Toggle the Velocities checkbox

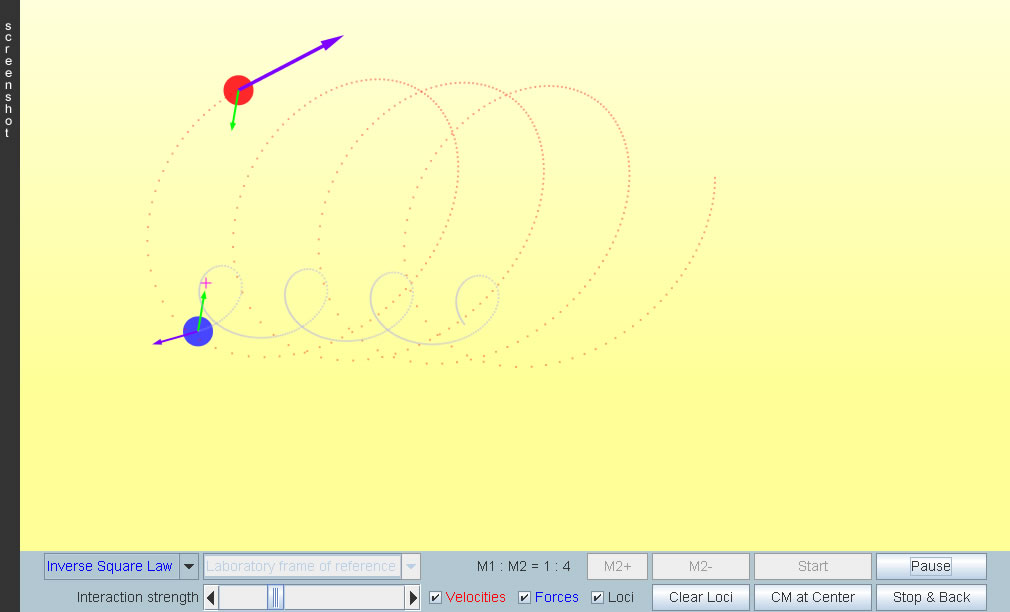436,598
